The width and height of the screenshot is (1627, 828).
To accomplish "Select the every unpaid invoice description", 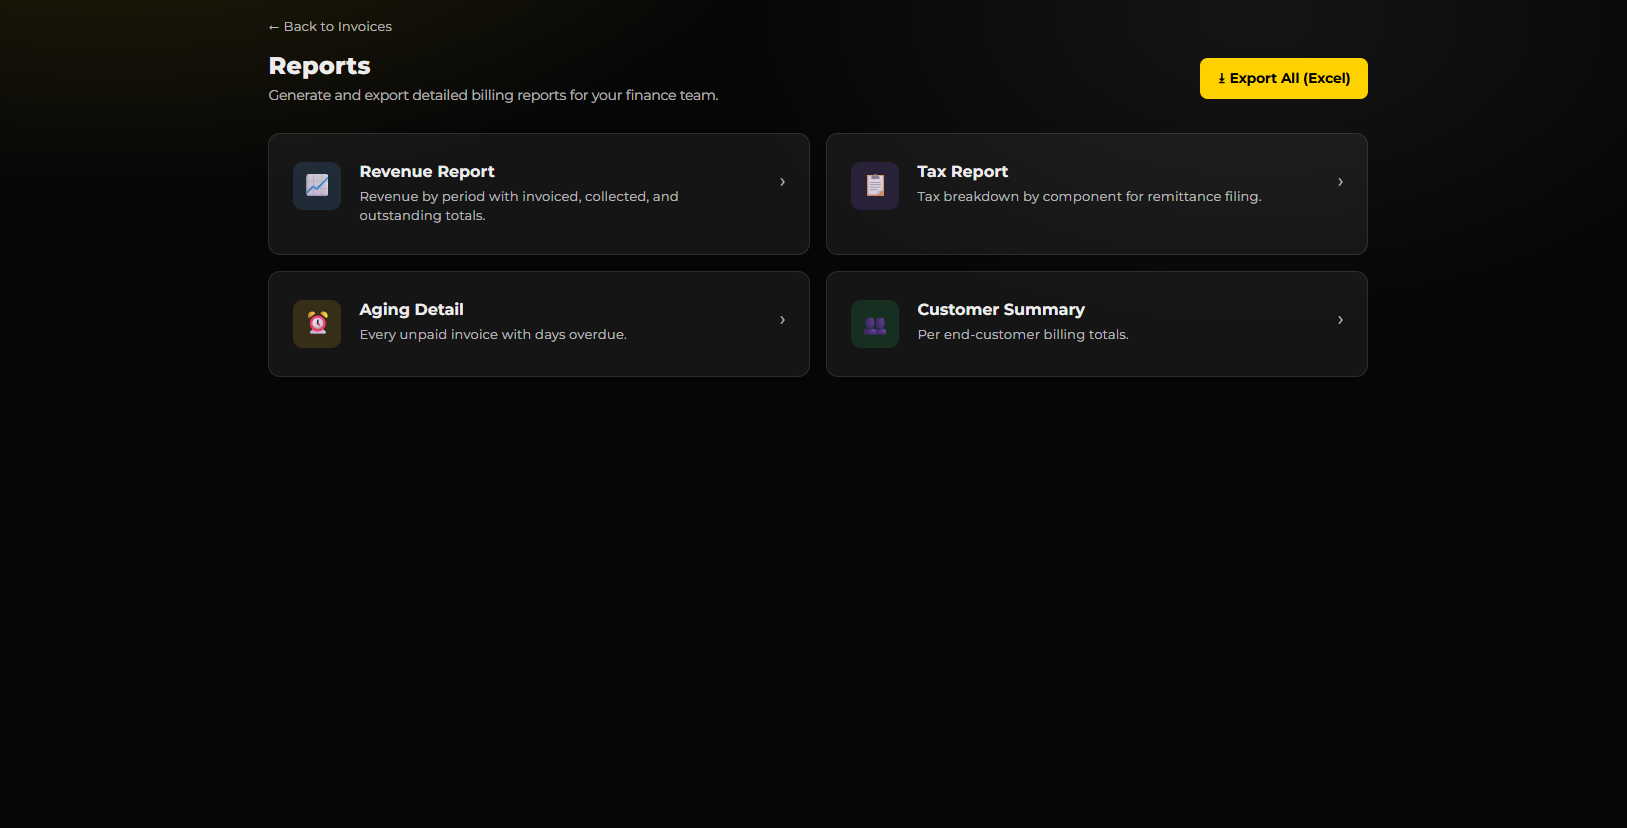I will [x=493, y=335].
